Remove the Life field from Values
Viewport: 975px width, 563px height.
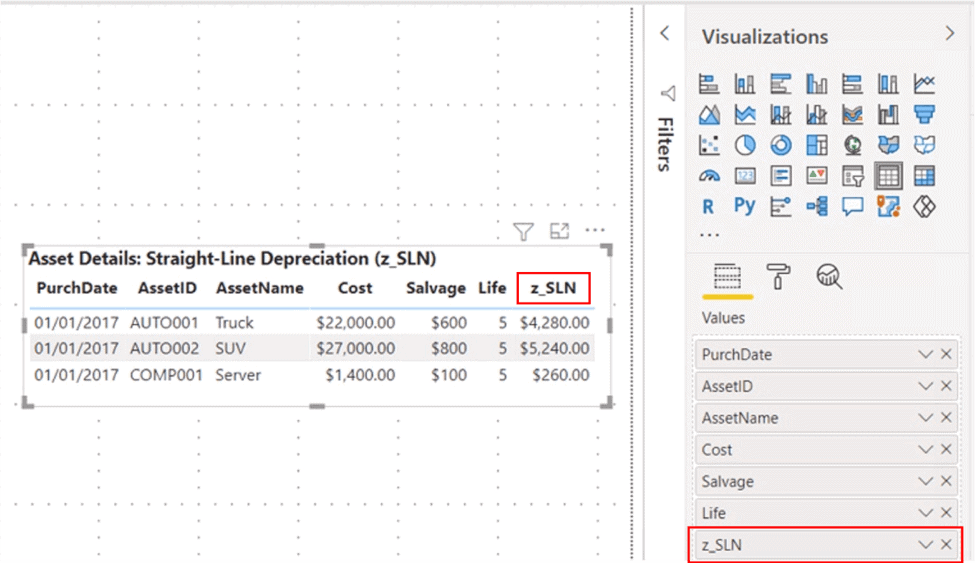coord(946,513)
